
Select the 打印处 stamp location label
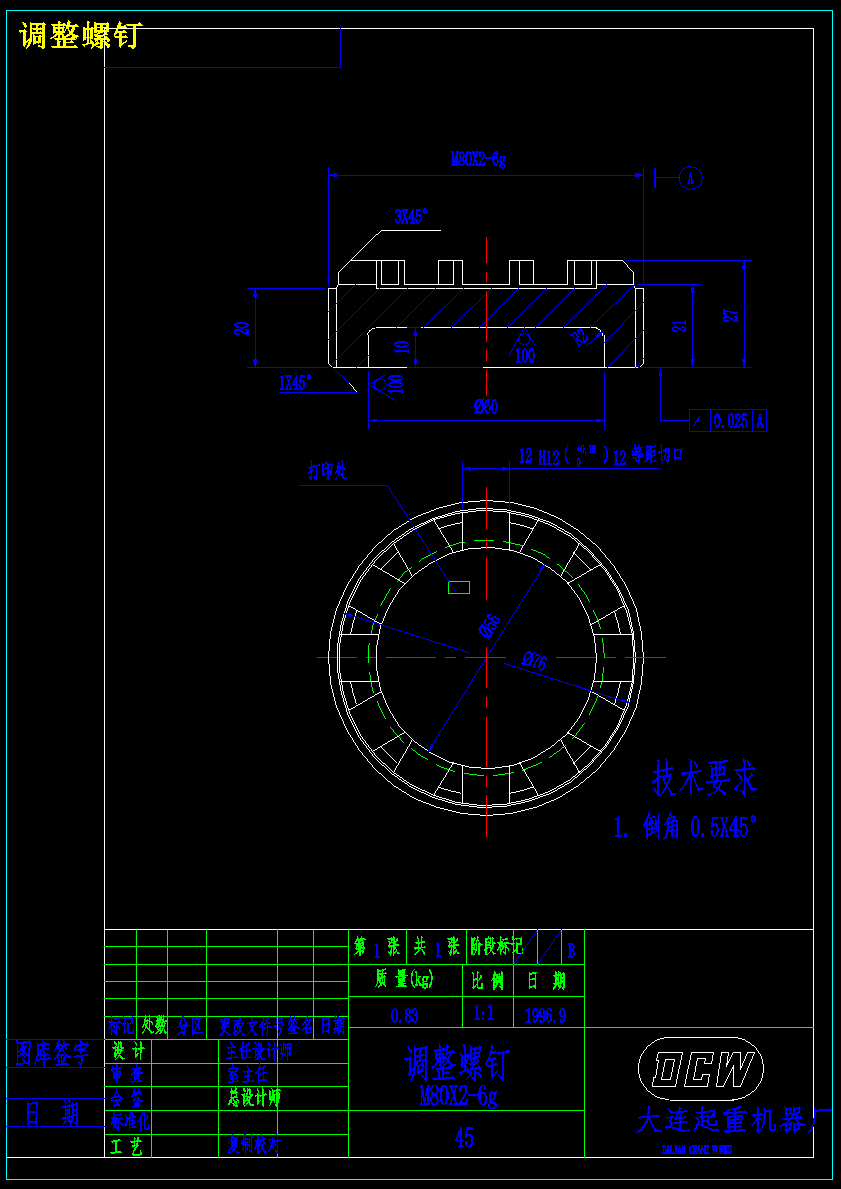[x=327, y=472]
